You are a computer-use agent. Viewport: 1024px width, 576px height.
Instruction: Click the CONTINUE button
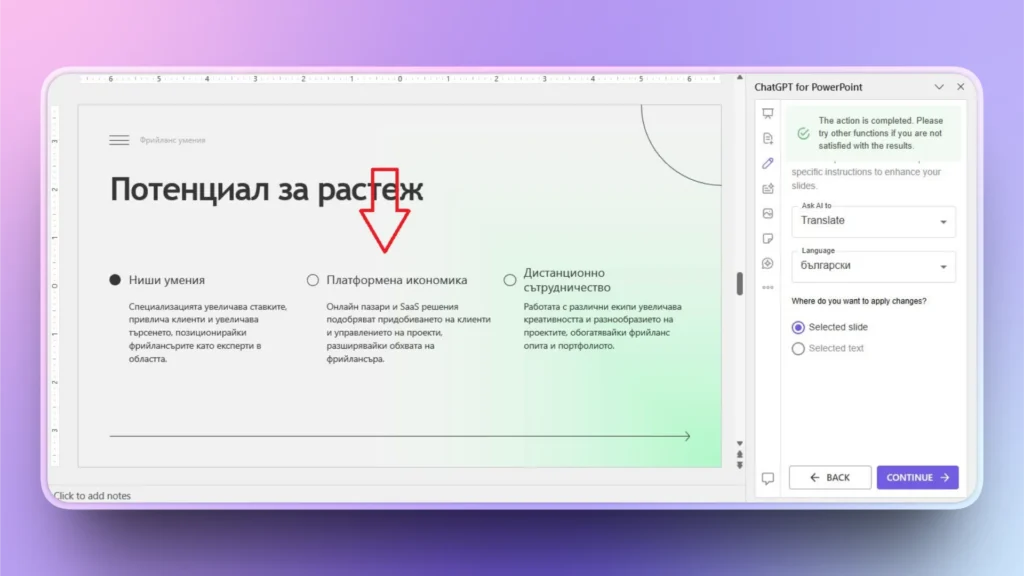(917, 477)
